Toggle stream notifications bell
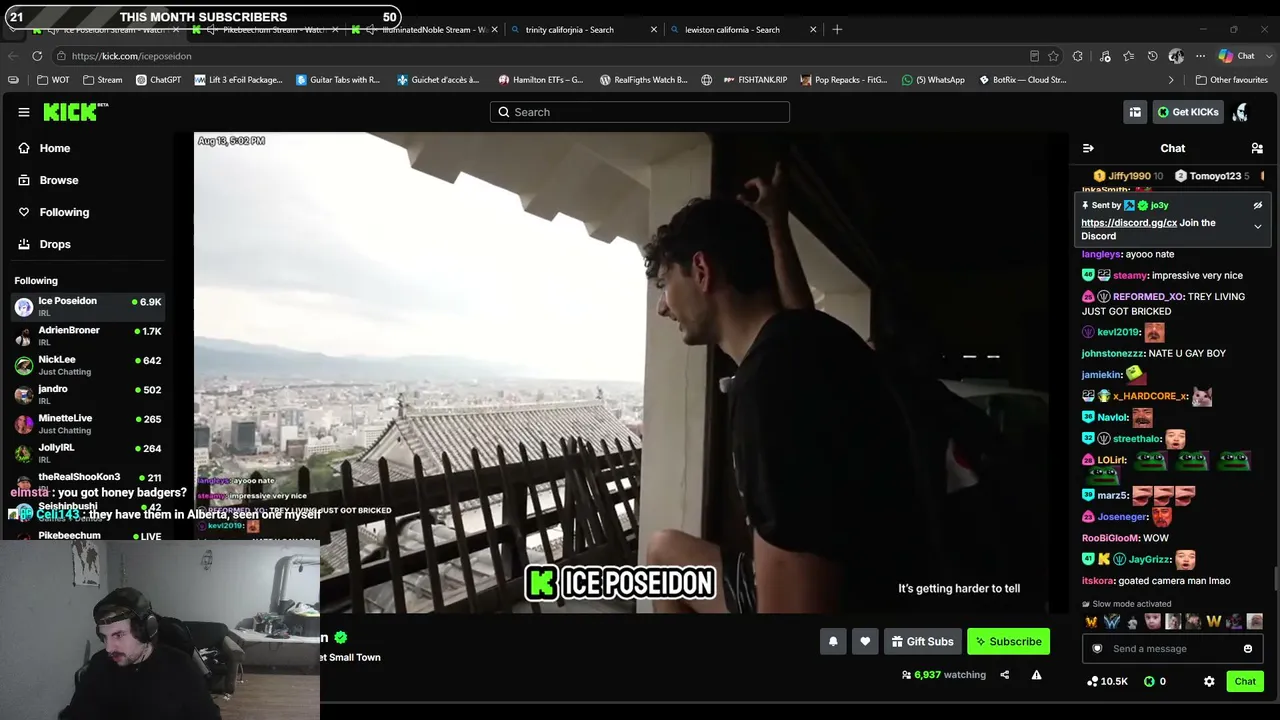The width and height of the screenshot is (1280, 720). [x=833, y=642]
